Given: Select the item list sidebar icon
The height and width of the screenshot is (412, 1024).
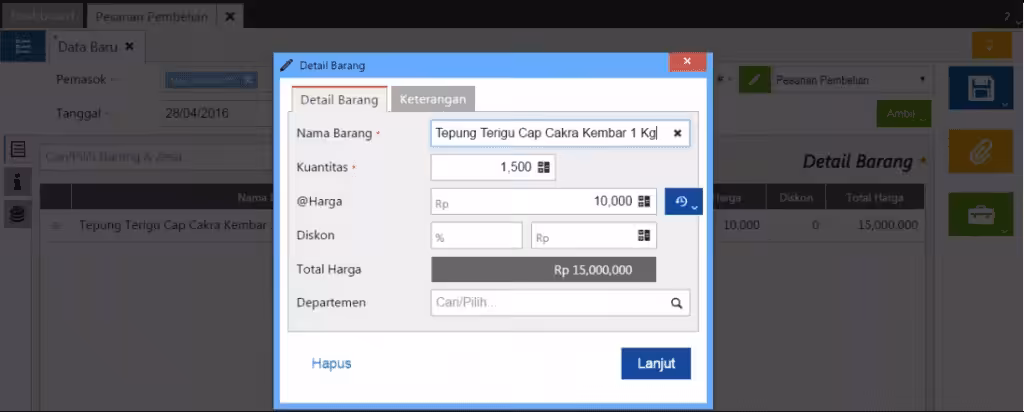Looking at the screenshot, I should (x=18, y=150).
